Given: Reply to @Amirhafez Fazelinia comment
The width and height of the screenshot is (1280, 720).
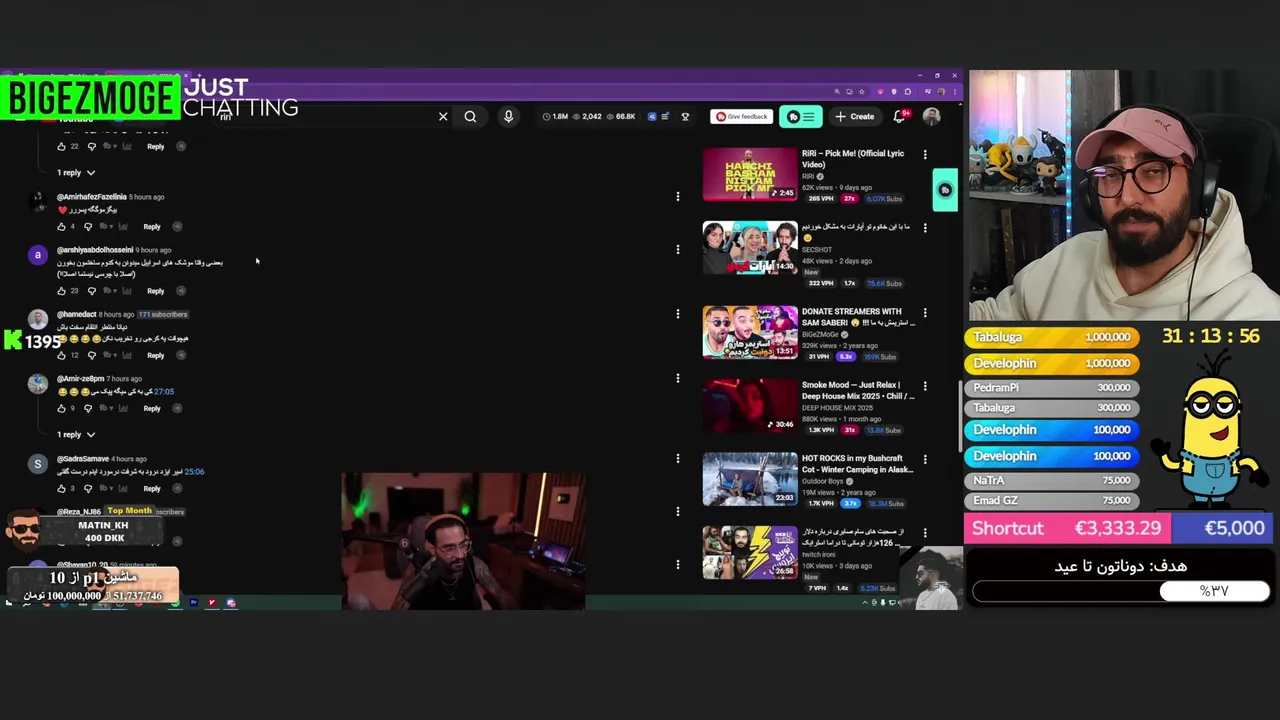Looking at the screenshot, I should pos(152,227).
